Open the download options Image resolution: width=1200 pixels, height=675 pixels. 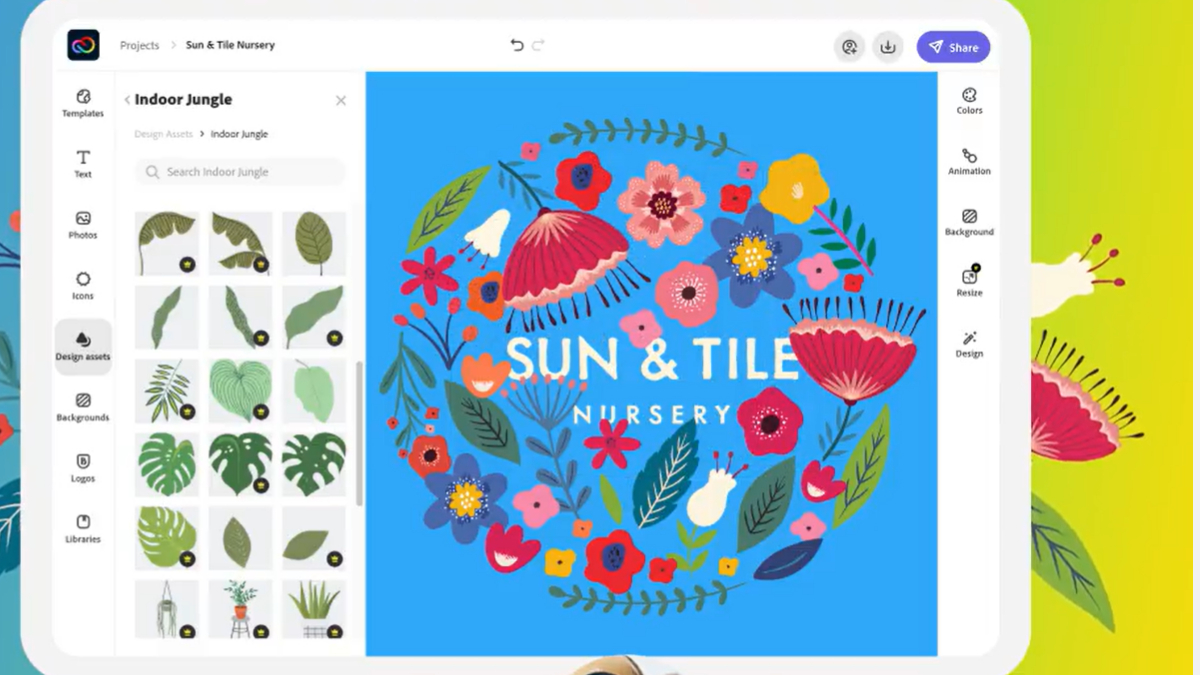[887, 46]
